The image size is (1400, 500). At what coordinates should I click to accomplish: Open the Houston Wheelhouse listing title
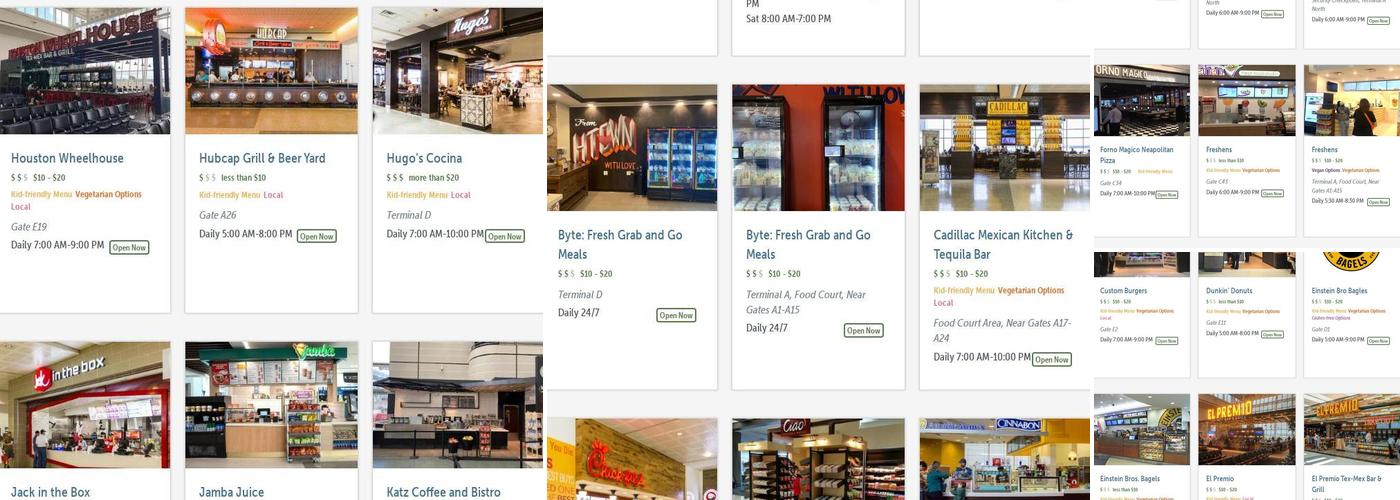click(x=67, y=158)
